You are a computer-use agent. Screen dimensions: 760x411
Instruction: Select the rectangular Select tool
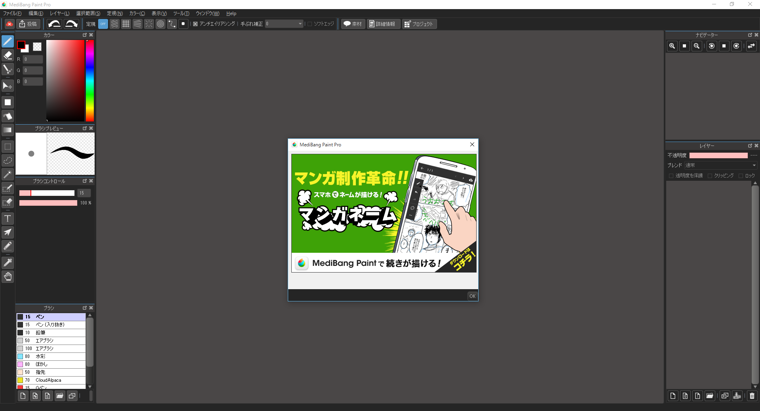pyautogui.click(x=8, y=146)
